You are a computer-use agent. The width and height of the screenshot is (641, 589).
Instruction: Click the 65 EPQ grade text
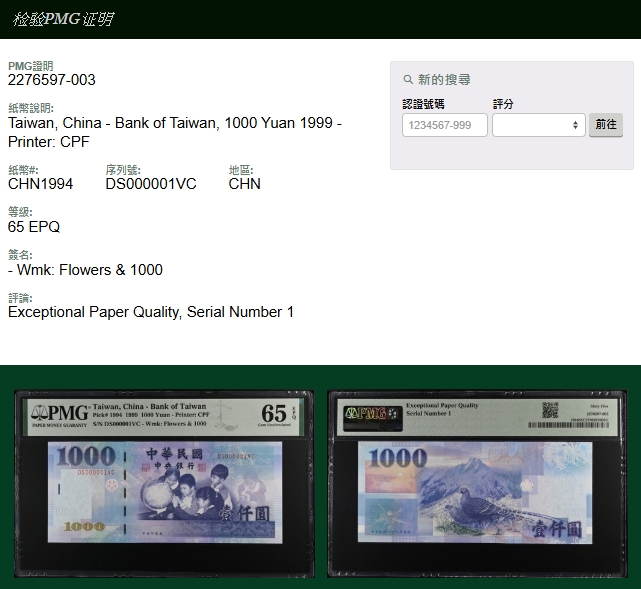pyautogui.click(x=34, y=227)
